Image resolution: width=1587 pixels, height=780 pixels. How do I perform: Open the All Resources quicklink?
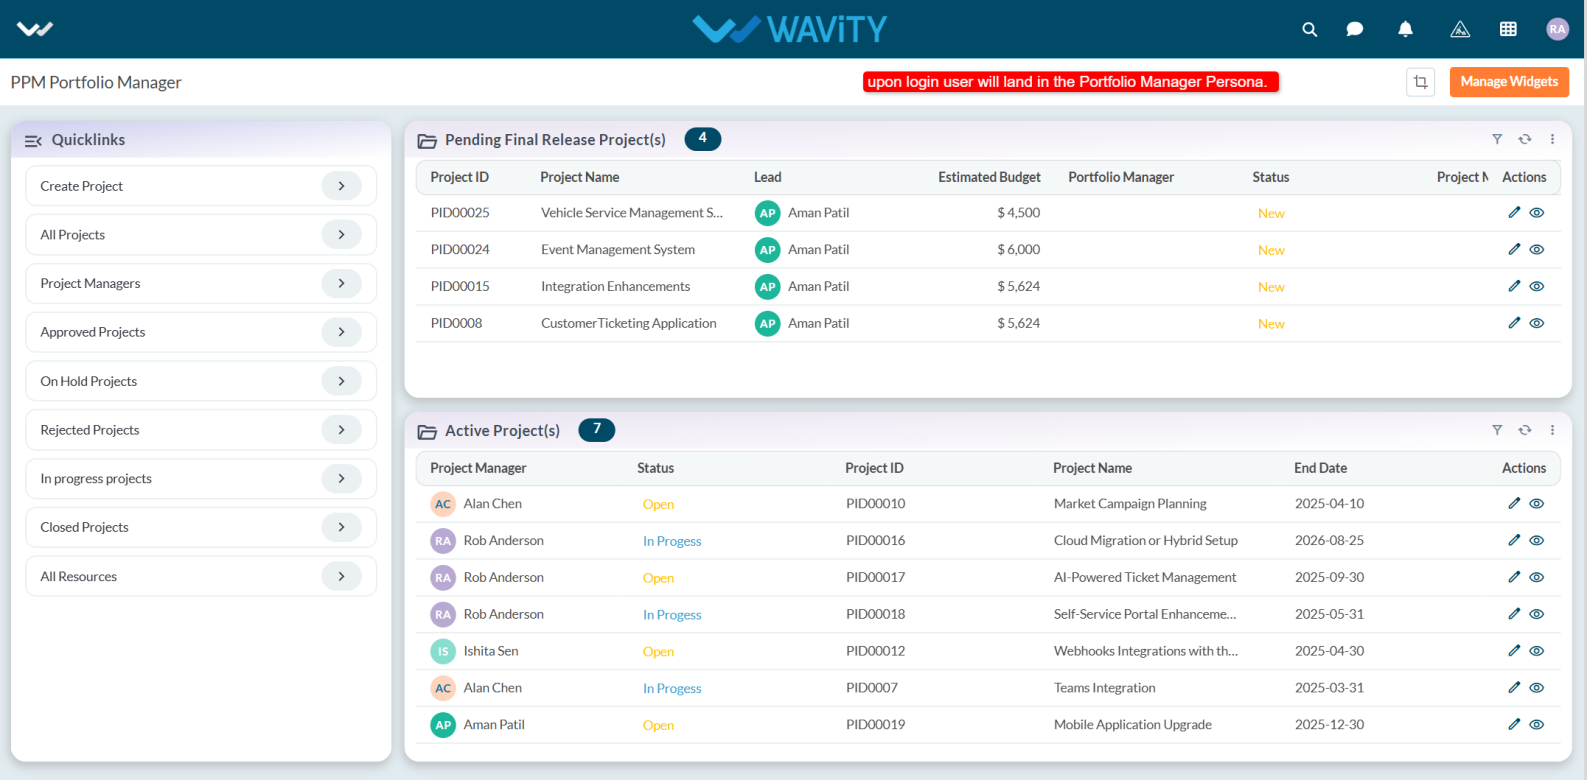click(x=201, y=576)
